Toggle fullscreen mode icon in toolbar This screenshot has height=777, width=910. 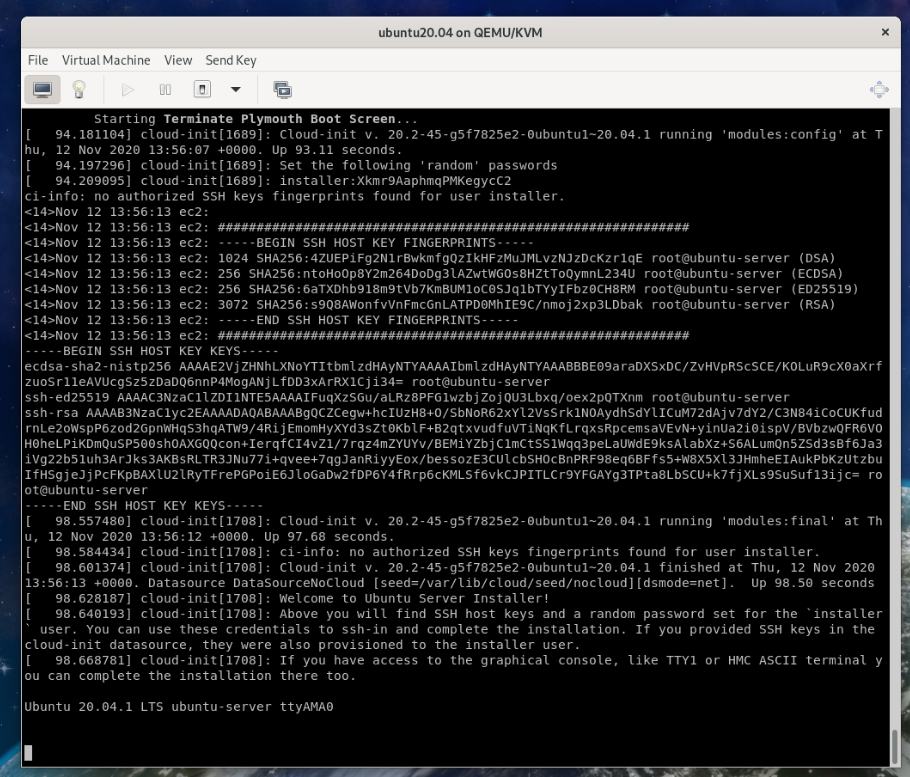click(879, 89)
